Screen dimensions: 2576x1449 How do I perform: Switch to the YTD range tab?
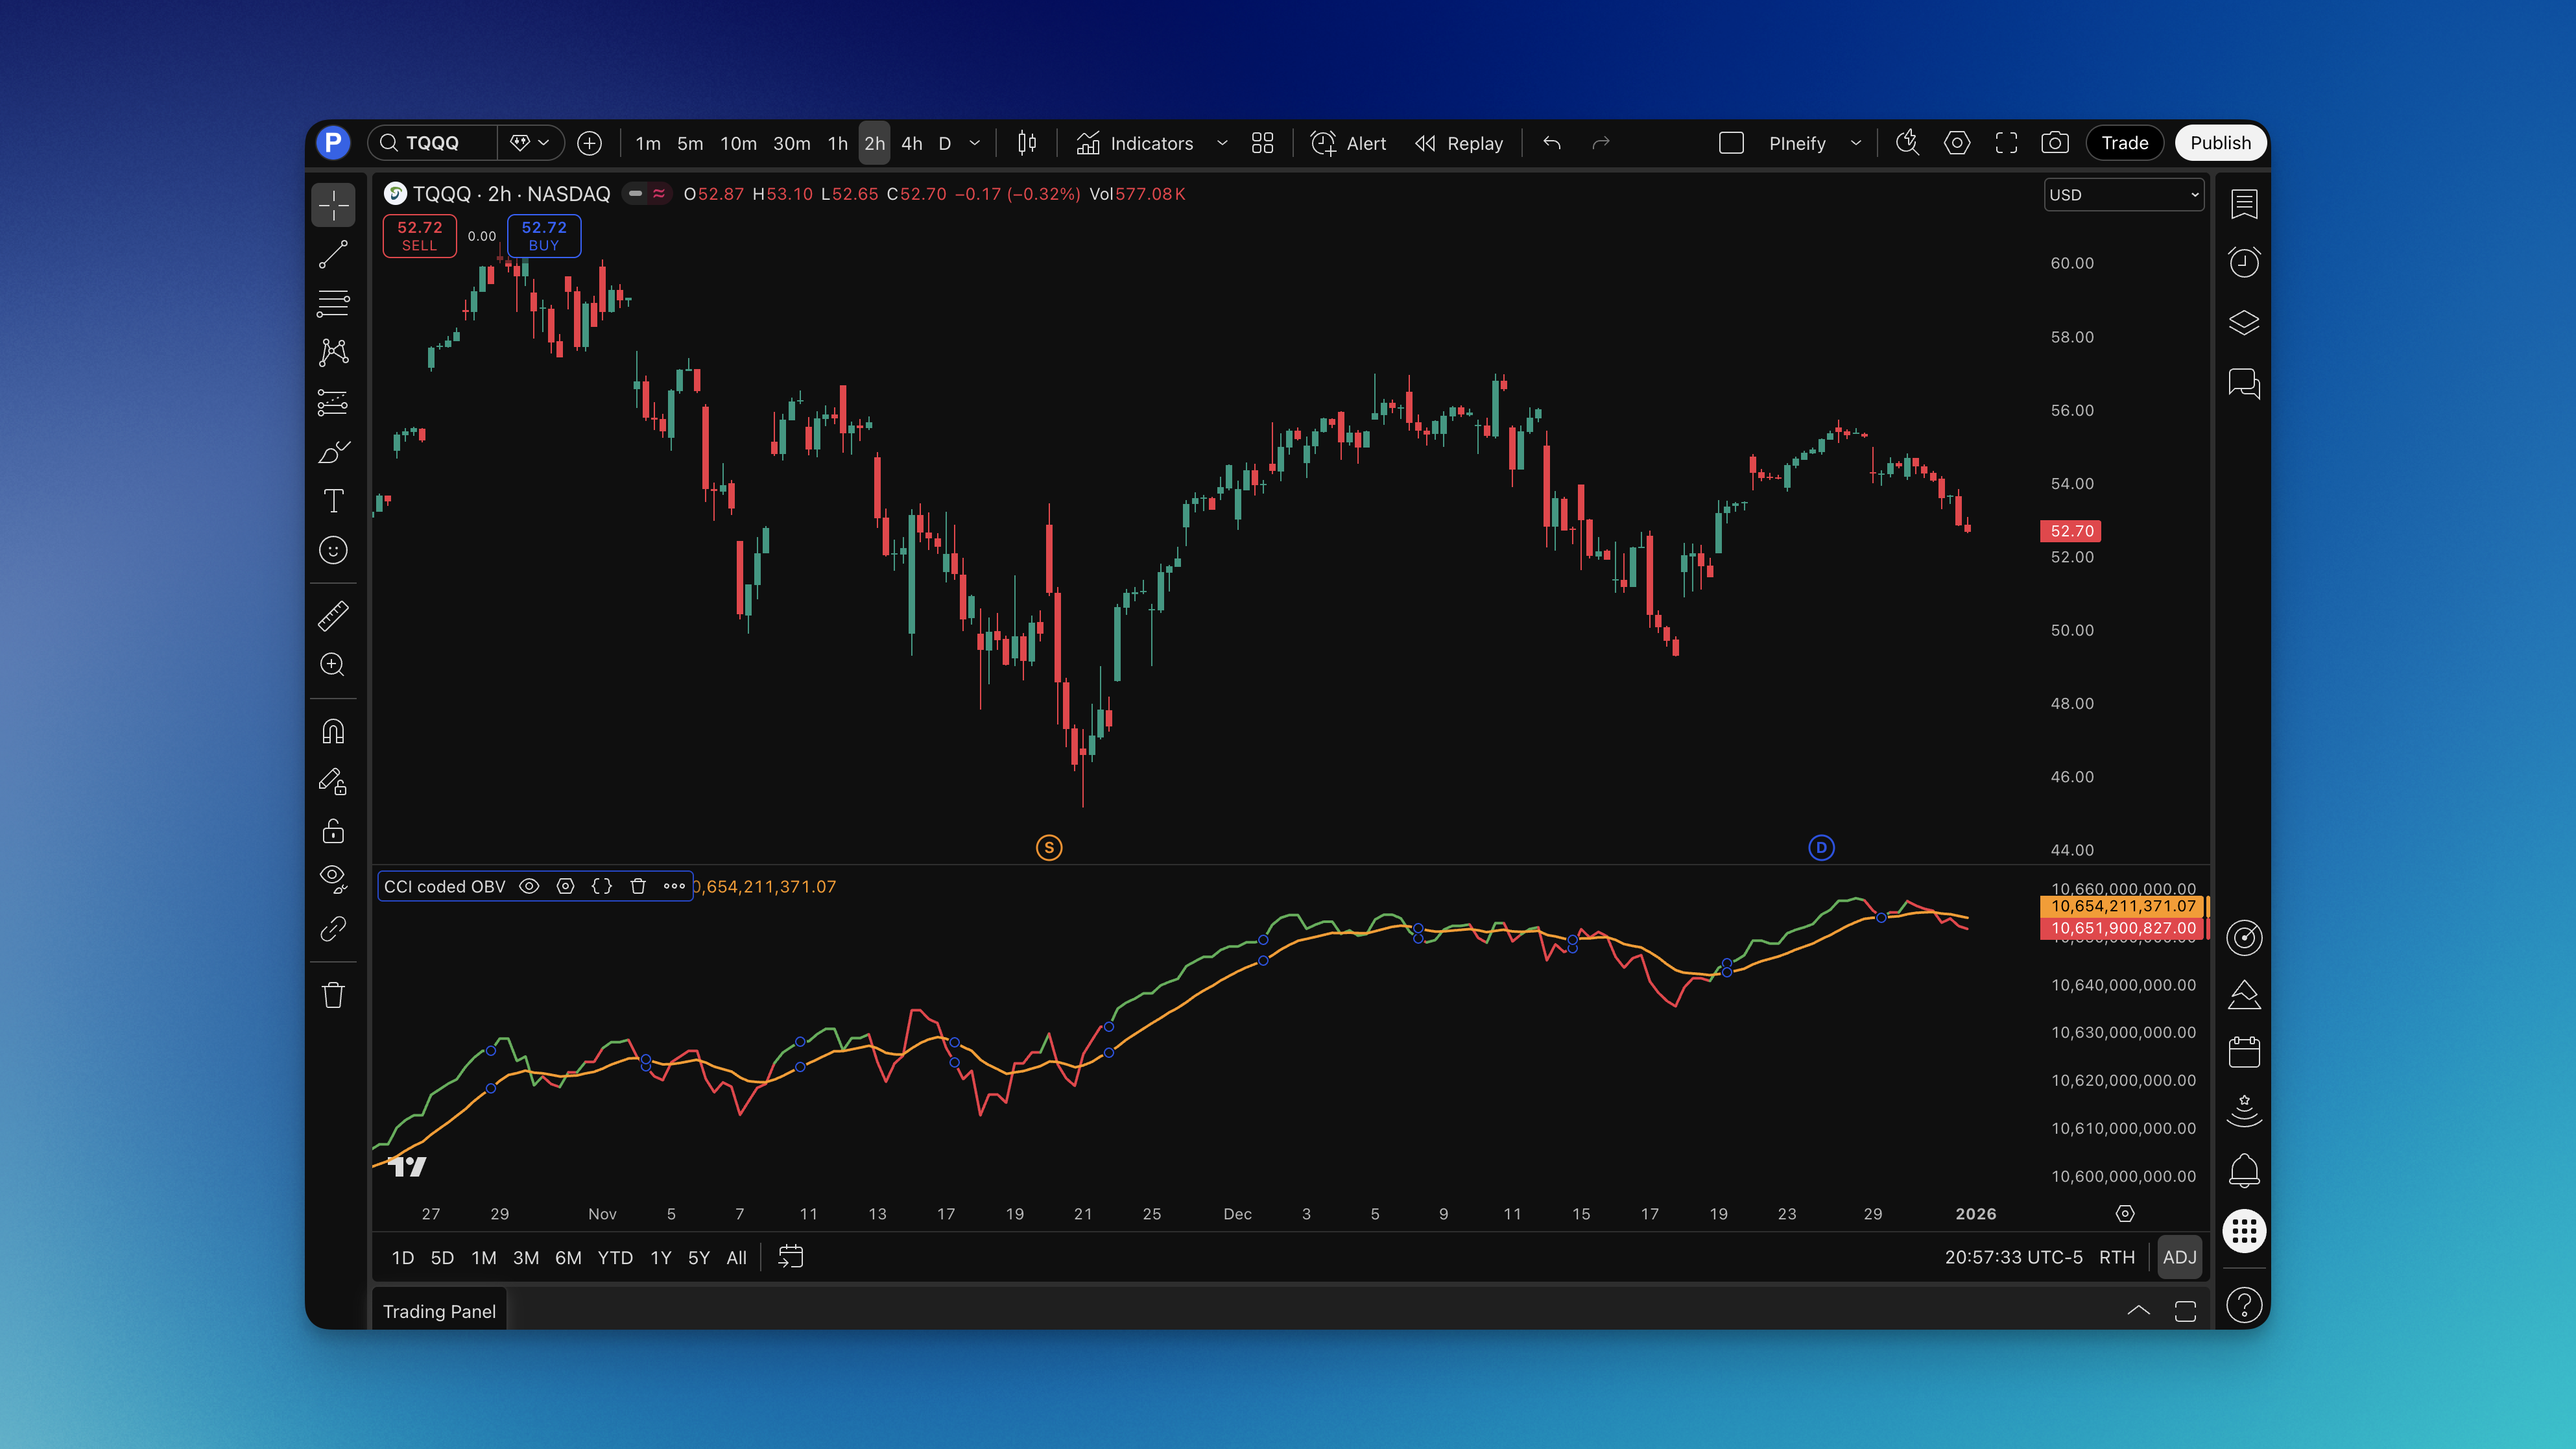615,1257
